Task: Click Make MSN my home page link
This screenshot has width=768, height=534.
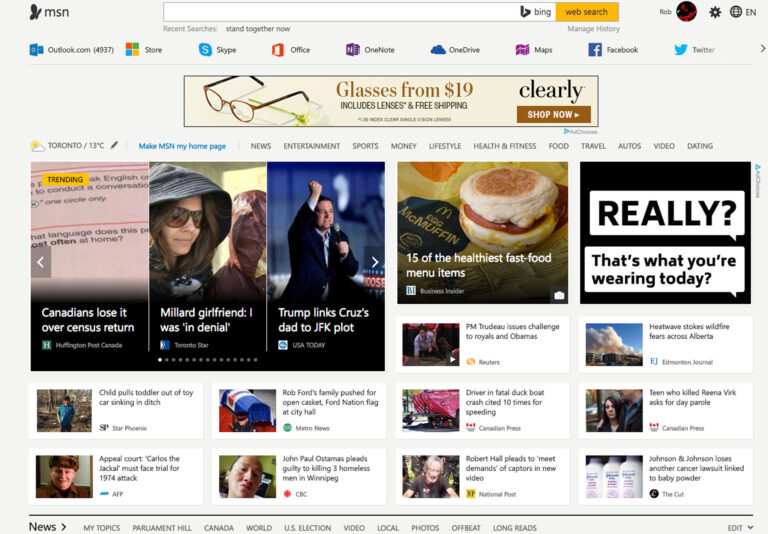Action: click(x=182, y=146)
